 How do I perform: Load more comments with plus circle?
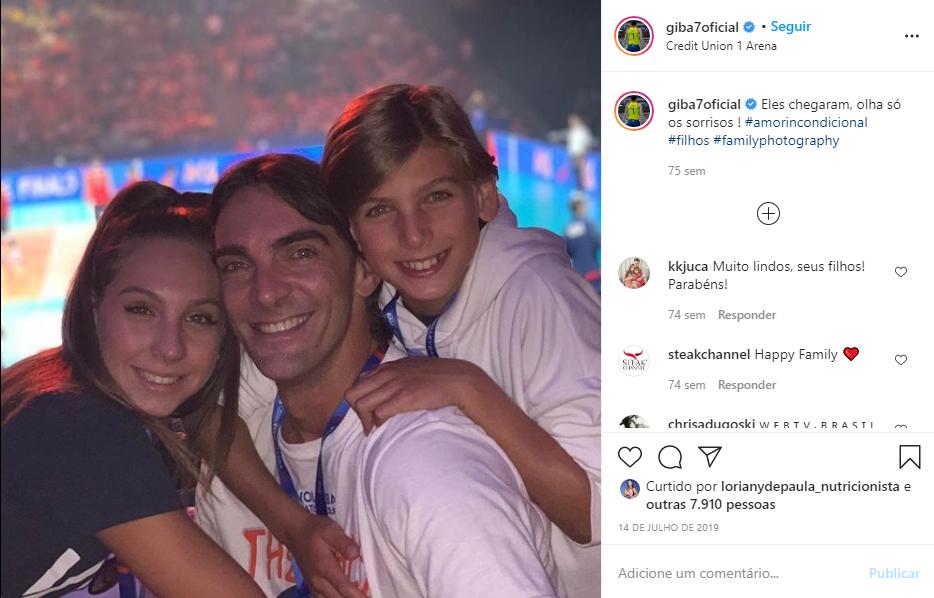pyautogui.click(x=768, y=213)
